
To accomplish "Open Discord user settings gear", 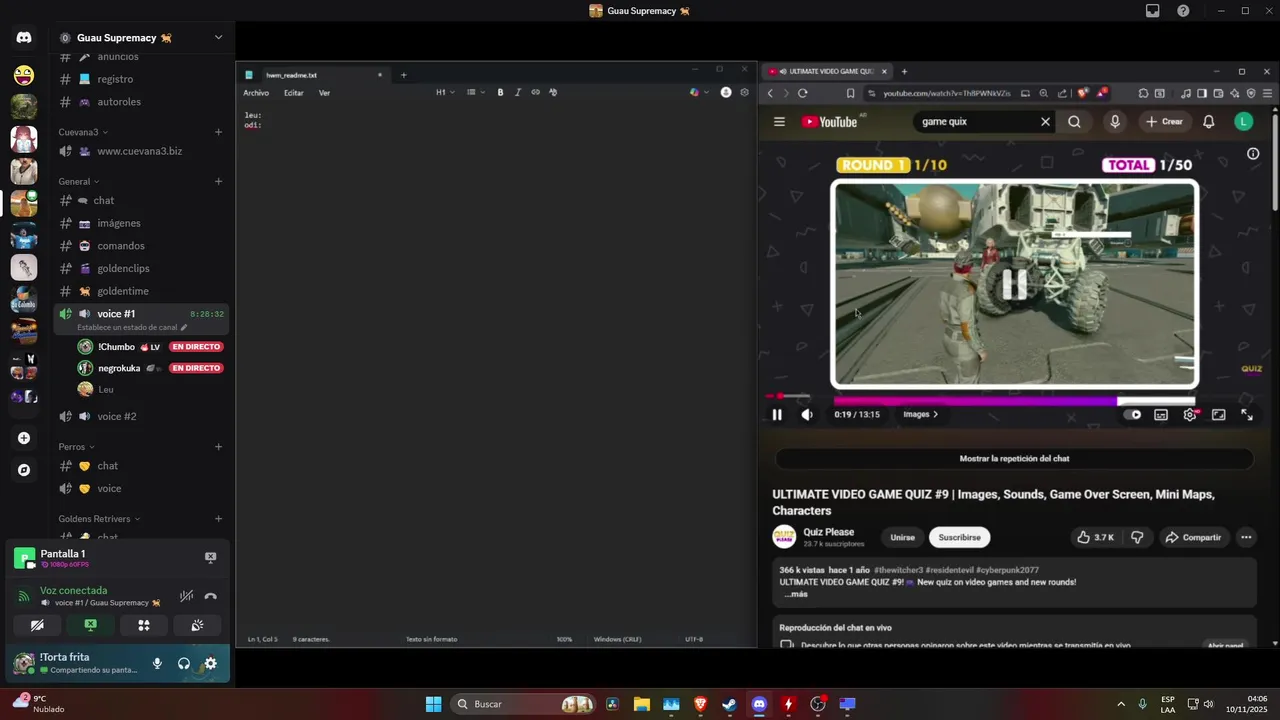I will coord(210,663).
